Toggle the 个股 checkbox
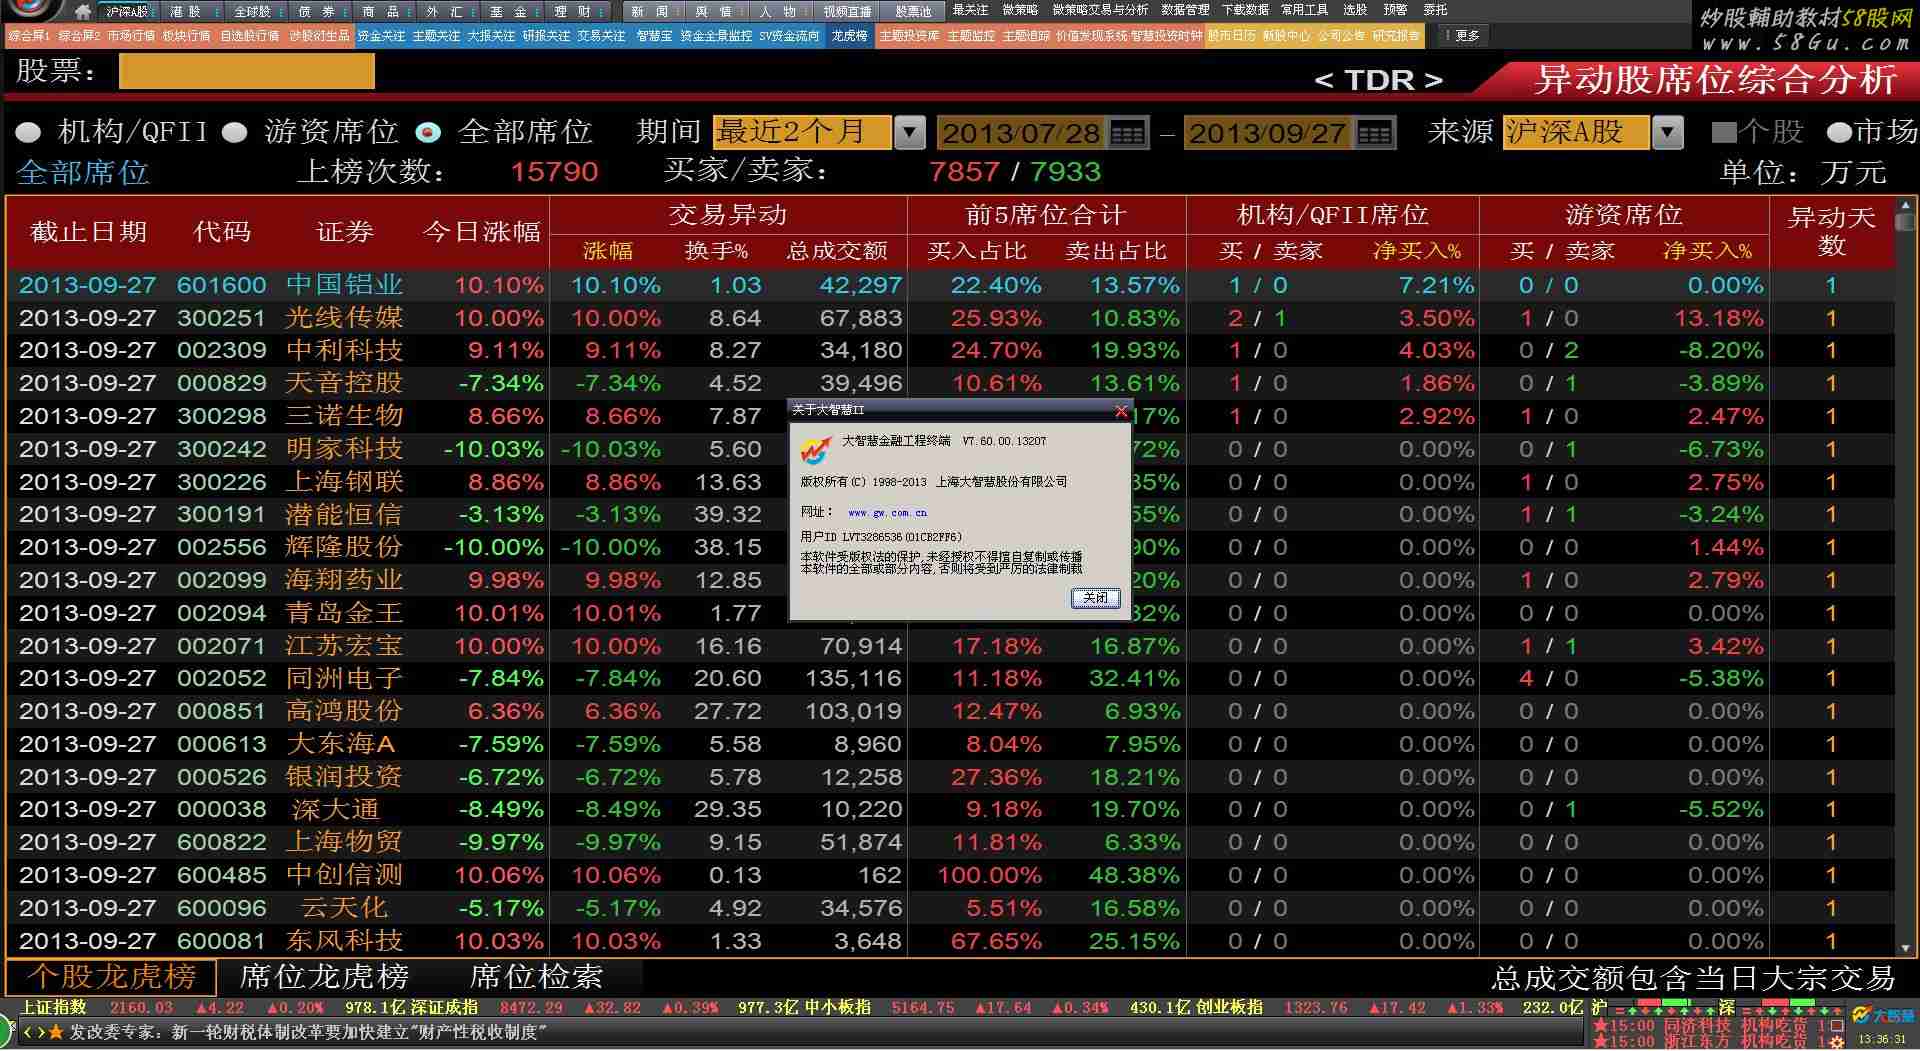 pos(1724,132)
